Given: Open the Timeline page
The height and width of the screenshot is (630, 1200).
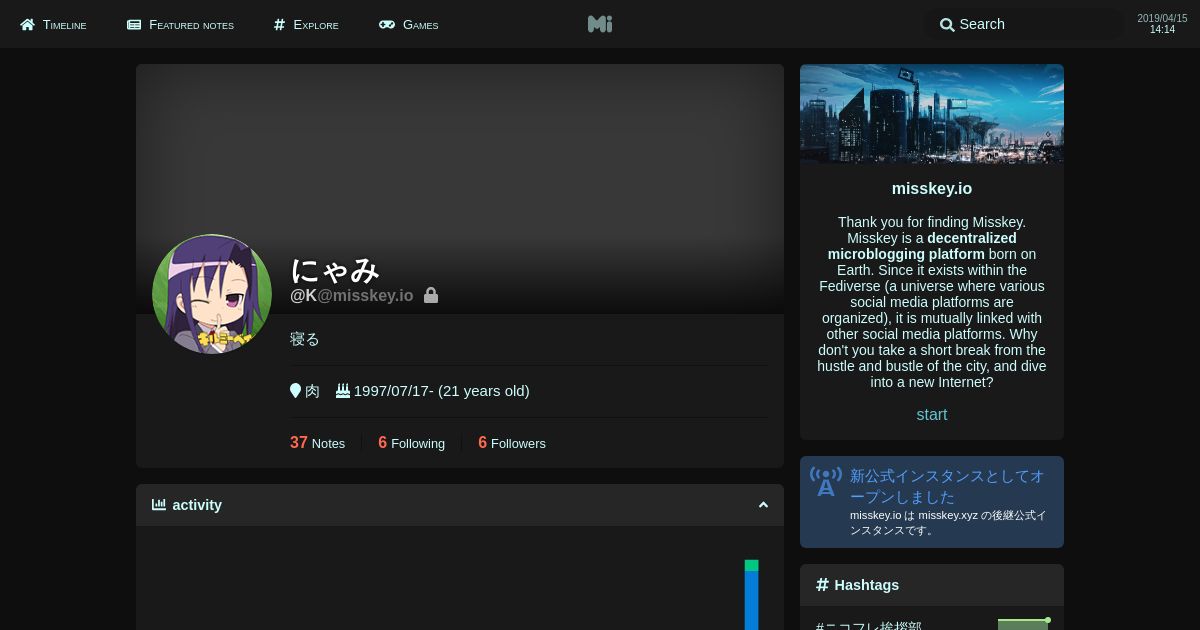Looking at the screenshot, I should (x=53, y=24).
